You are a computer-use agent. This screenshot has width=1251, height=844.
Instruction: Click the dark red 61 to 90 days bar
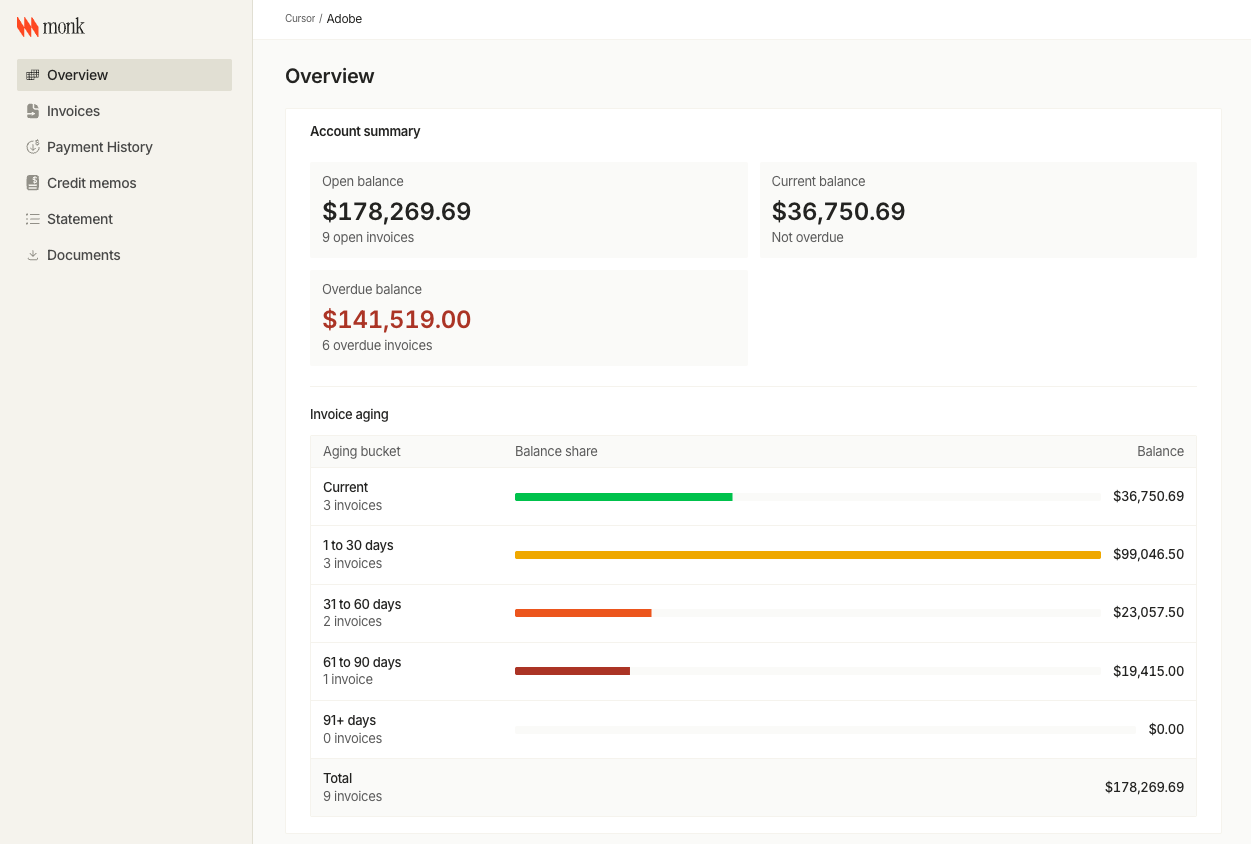point(572,671)
